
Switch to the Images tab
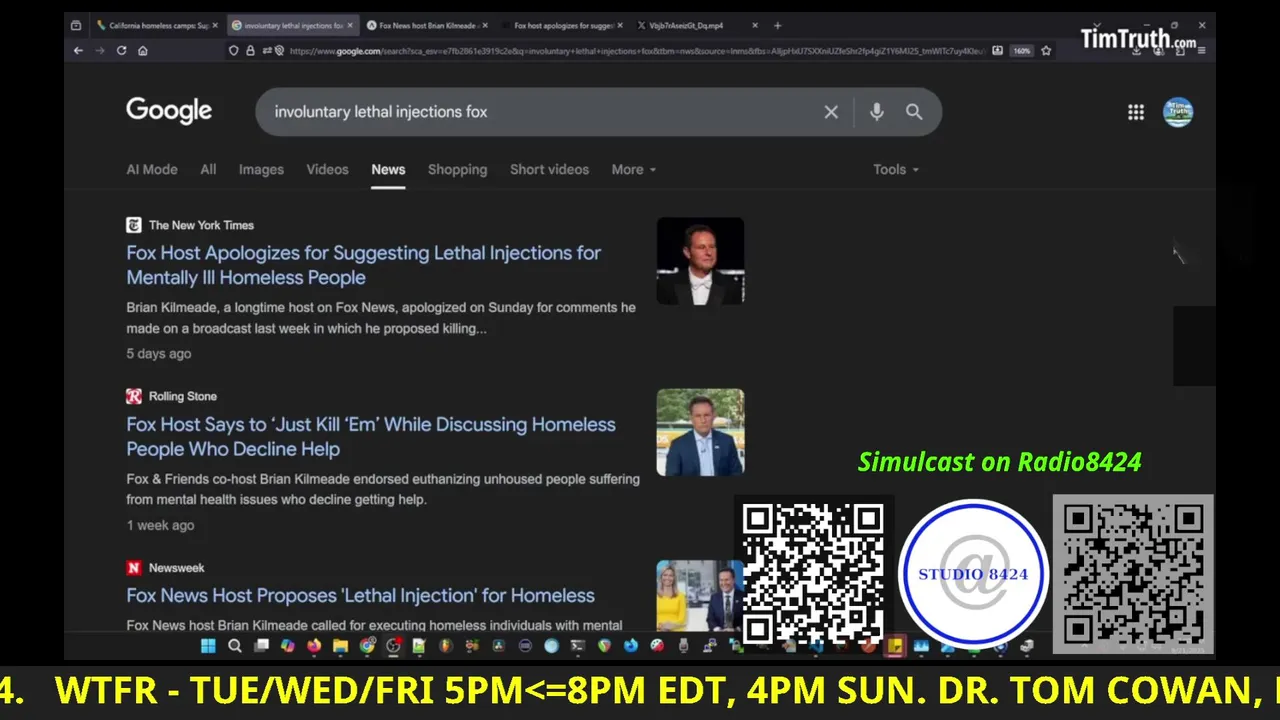coord(261,169)
